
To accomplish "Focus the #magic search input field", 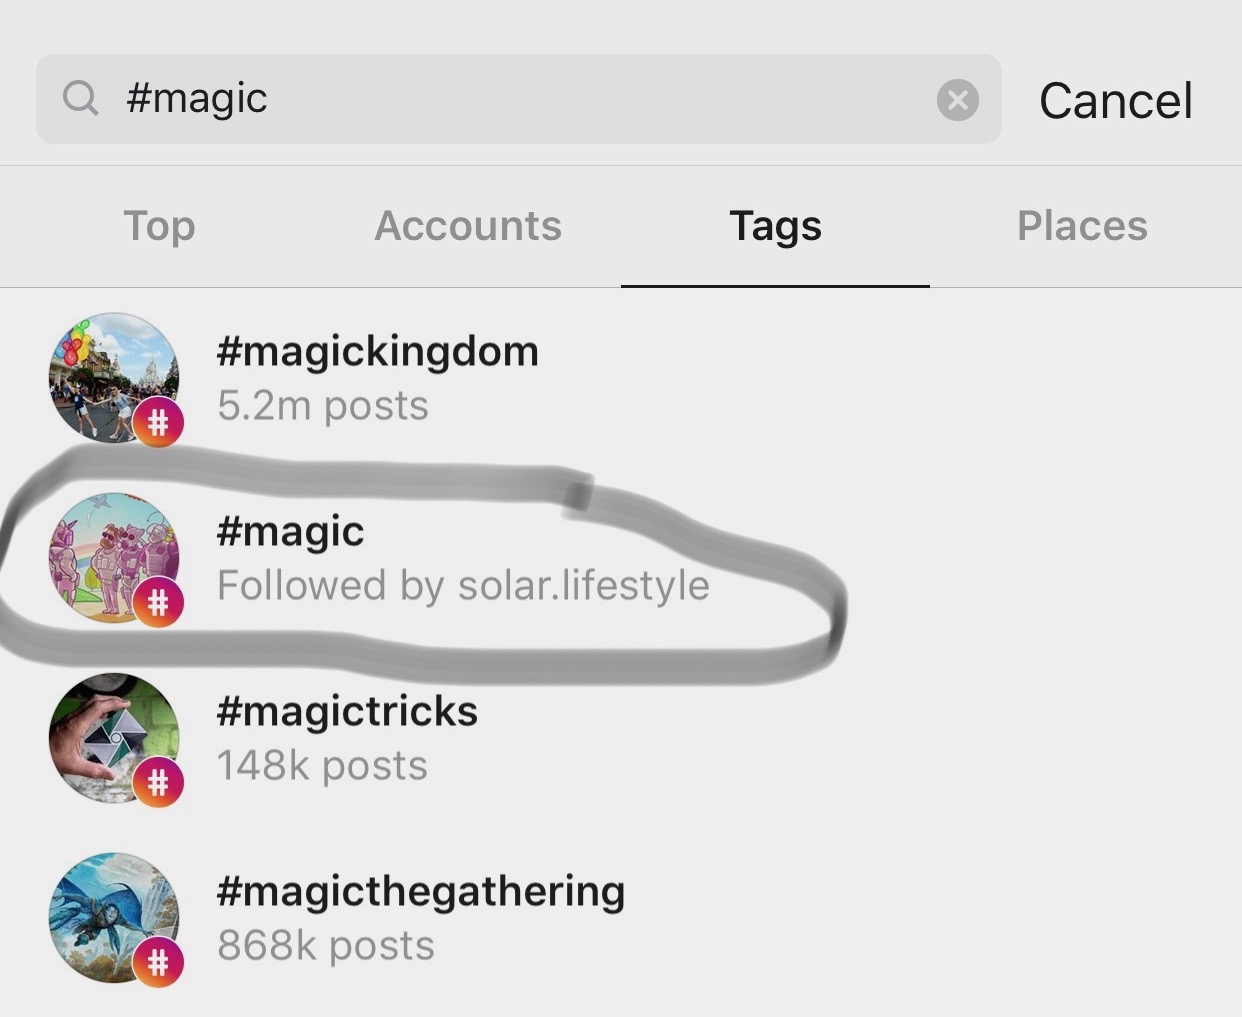I will 518,99.
